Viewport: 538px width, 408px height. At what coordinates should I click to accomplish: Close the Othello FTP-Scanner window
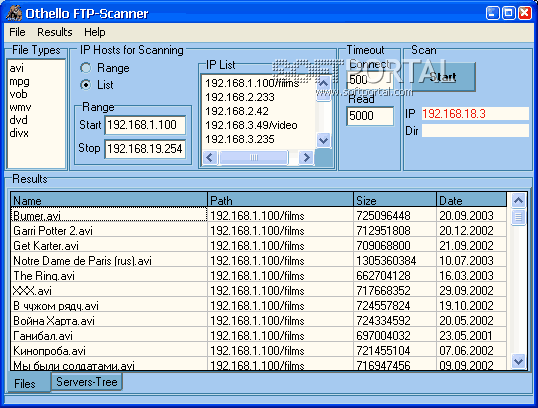pyautogui.click(x=525, y=13)
